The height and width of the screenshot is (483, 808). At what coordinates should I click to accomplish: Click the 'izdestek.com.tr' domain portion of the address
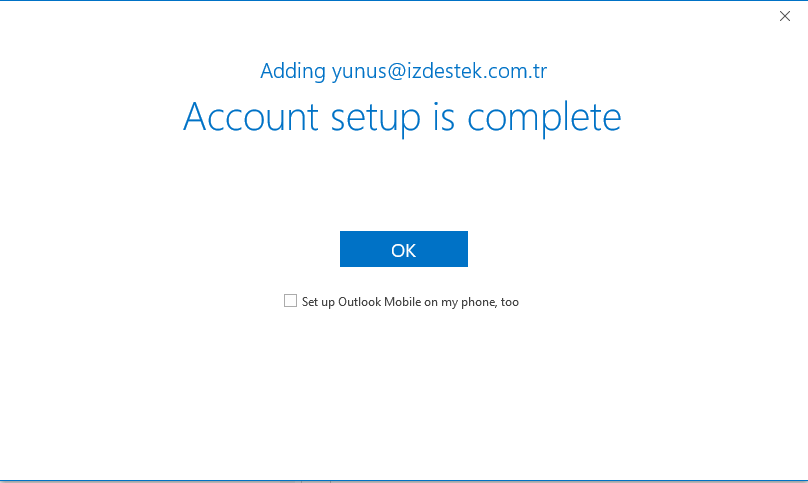tap(477, 71)
